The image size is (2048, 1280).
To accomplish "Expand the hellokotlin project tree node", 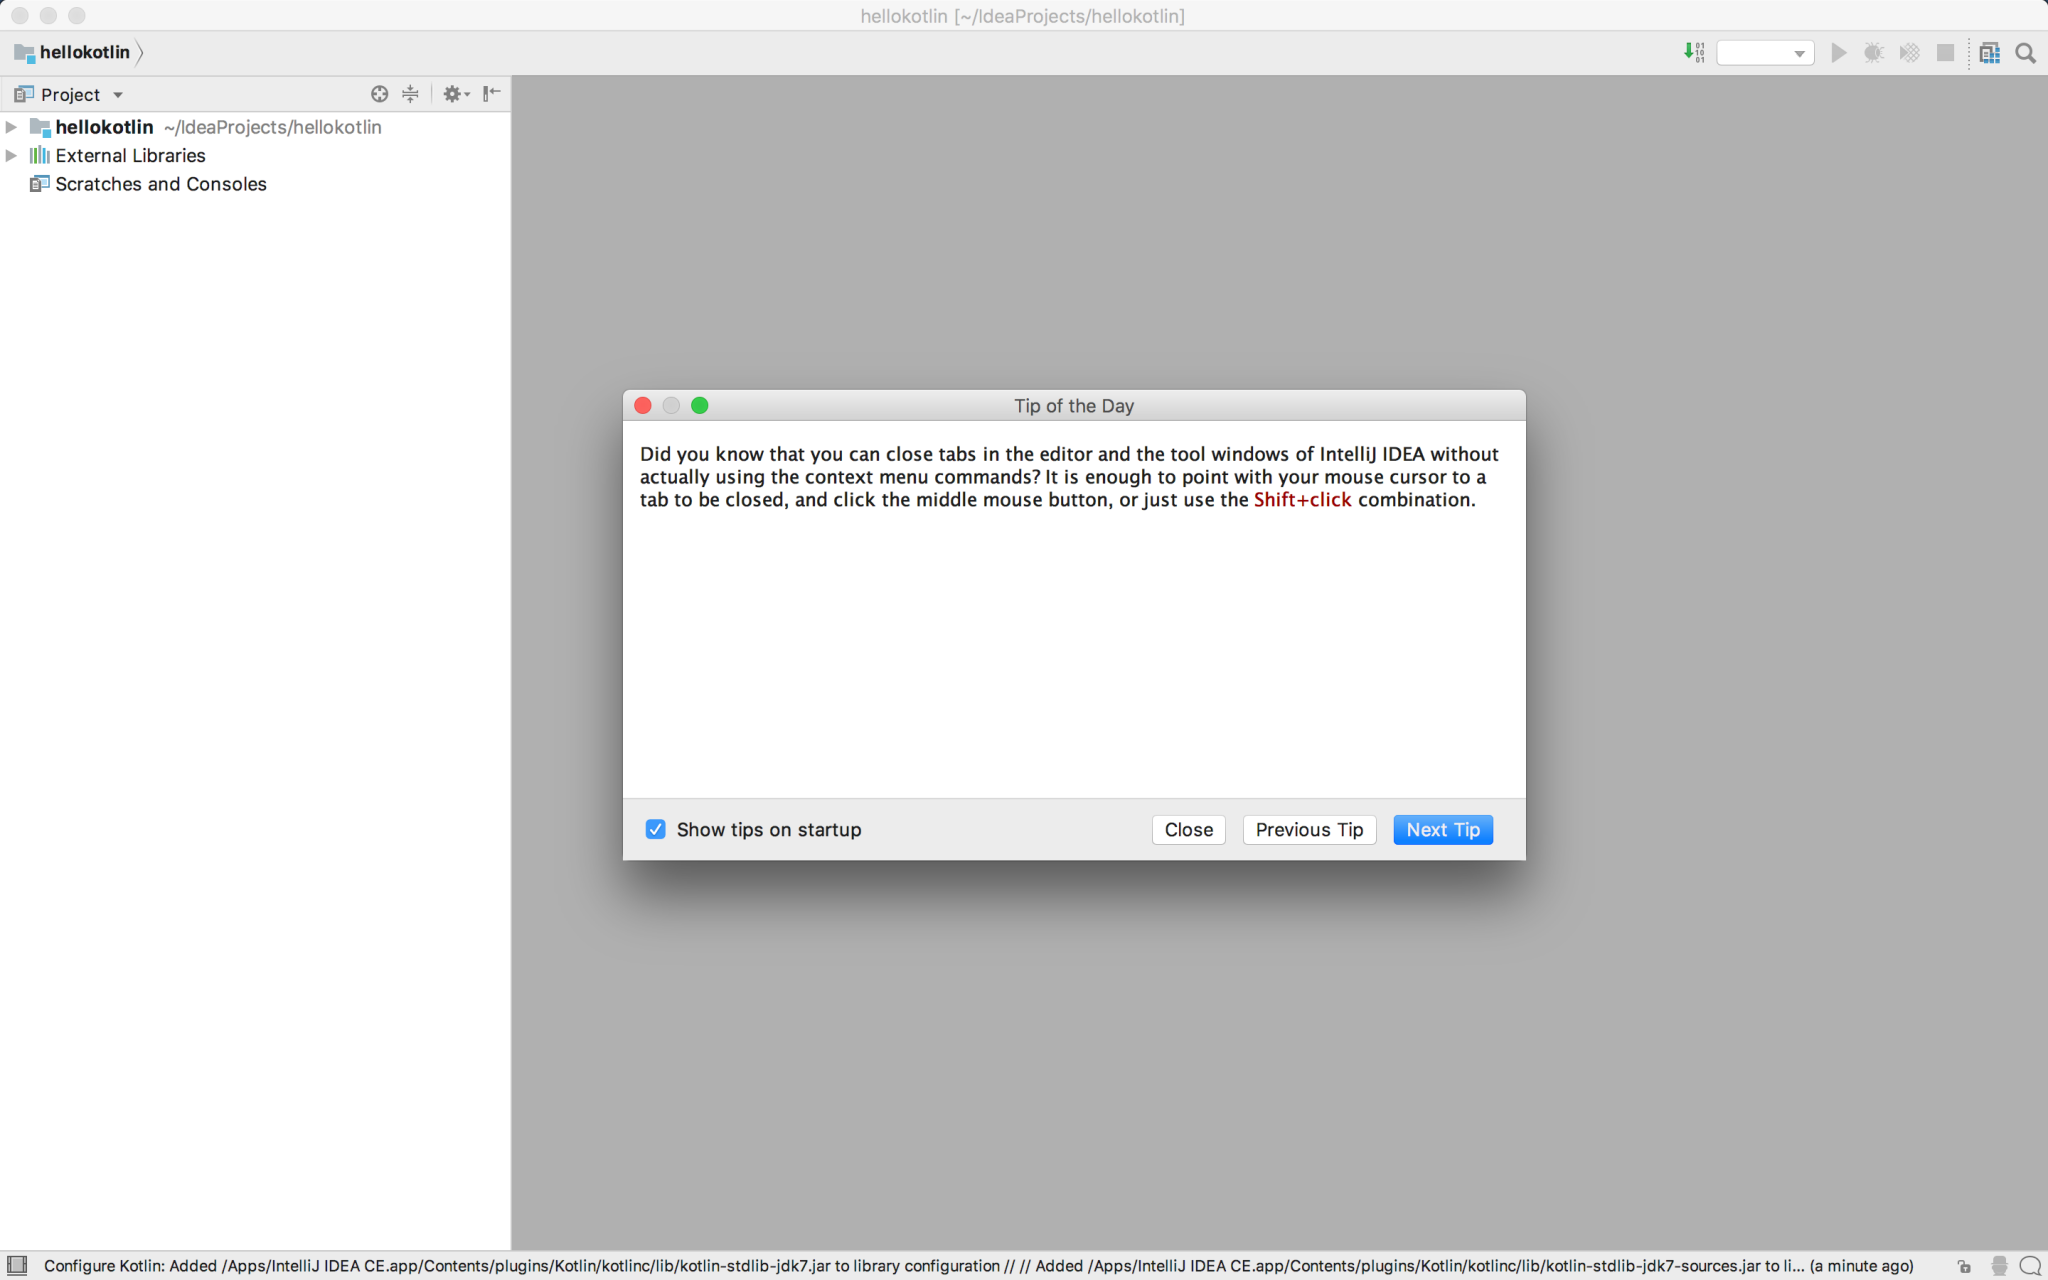I will click(12, 127).
